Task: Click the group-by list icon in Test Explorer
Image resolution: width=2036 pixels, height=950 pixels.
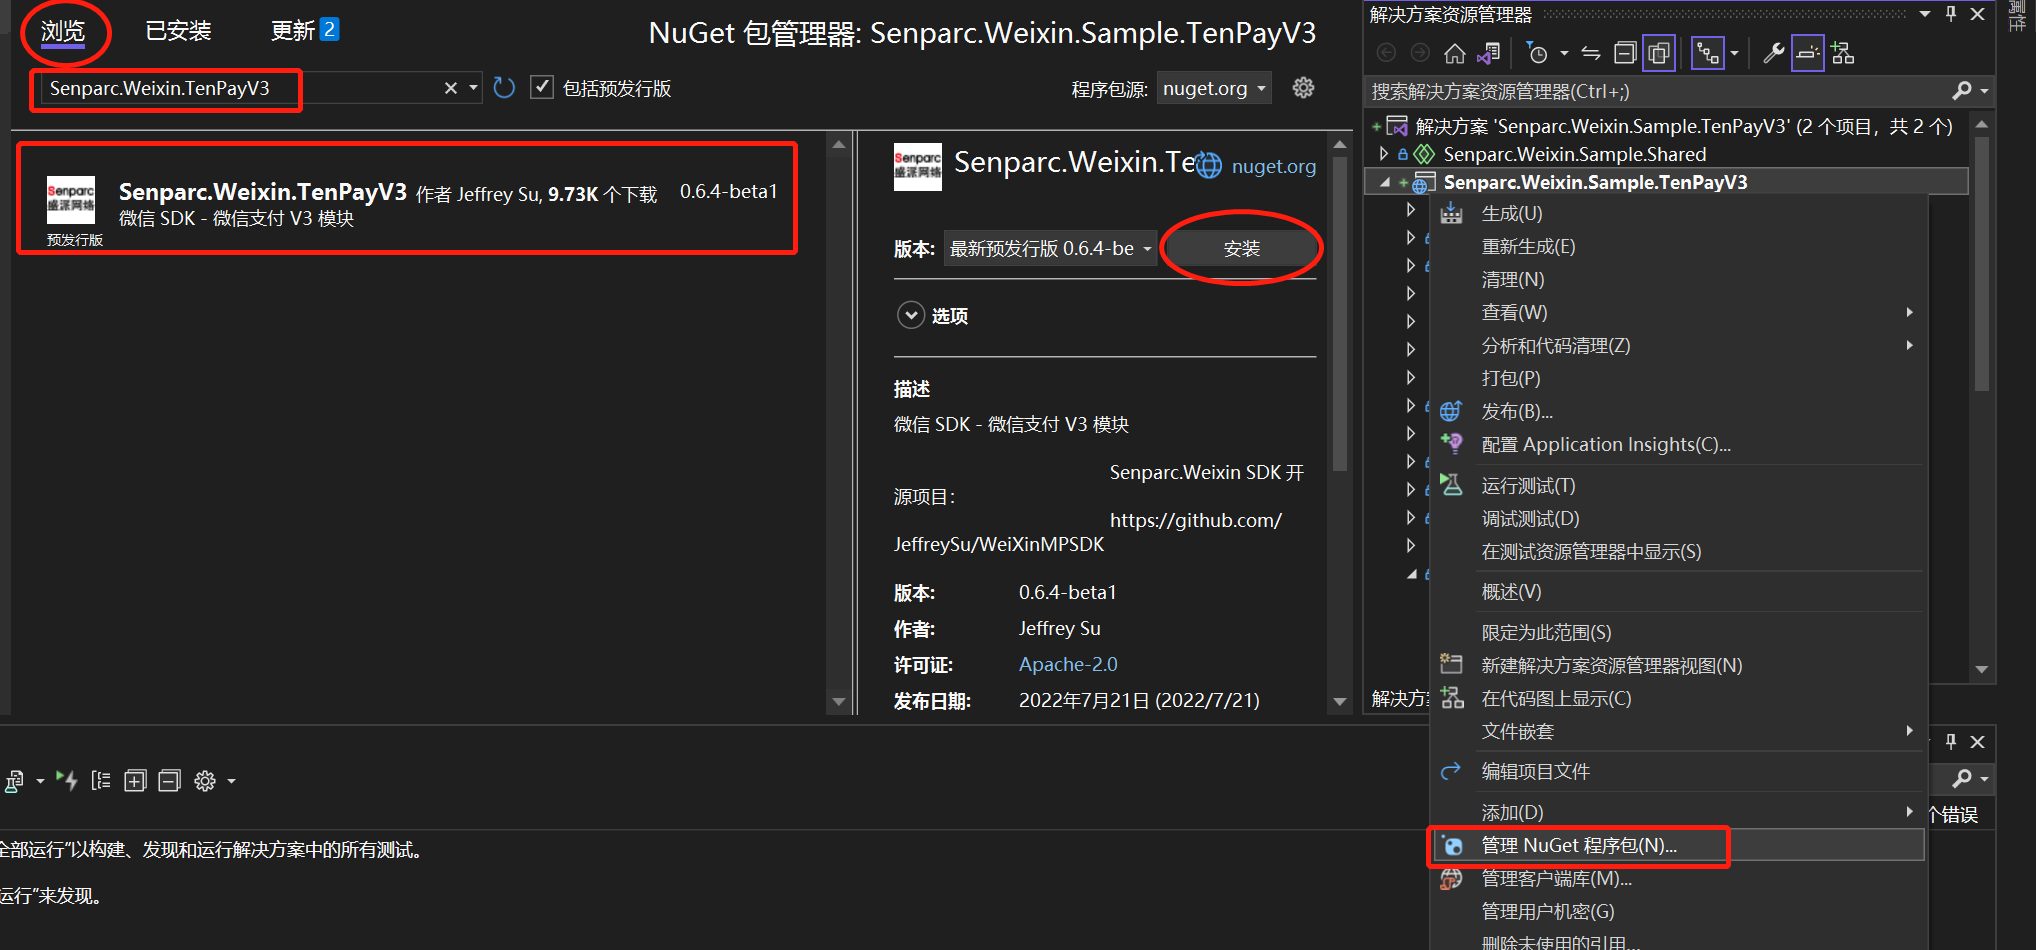Action: pos(101,781)
